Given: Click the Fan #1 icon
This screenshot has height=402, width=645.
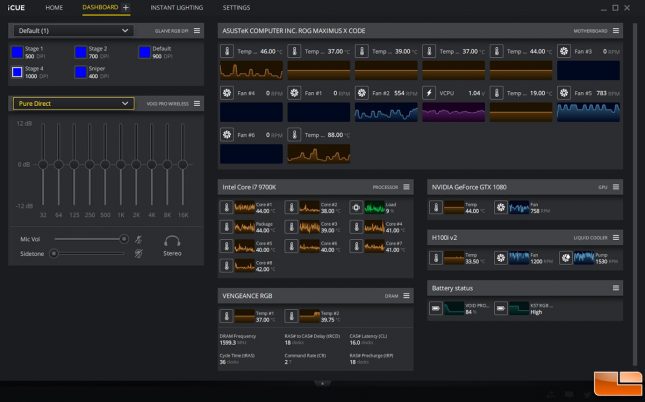Looking at the screenshot, I should (294, 93).
